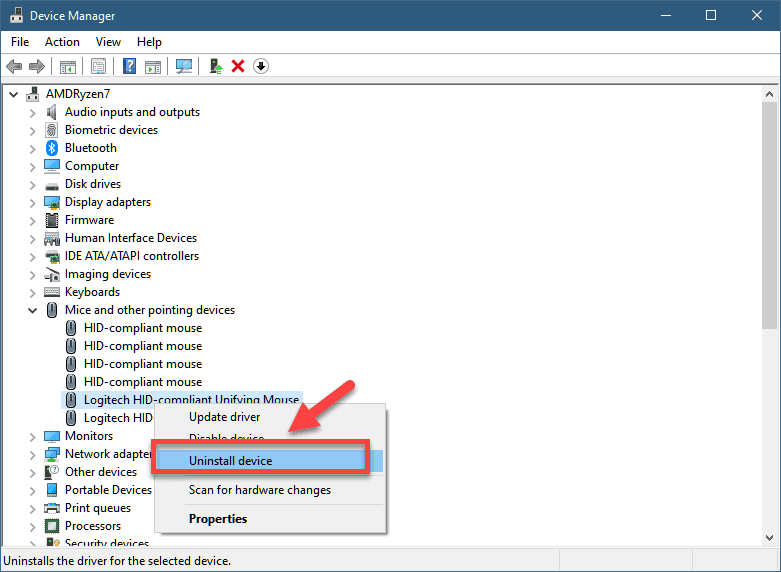Select the Biometric devices label
Screen dimensions: 781x572
[111, 130]
